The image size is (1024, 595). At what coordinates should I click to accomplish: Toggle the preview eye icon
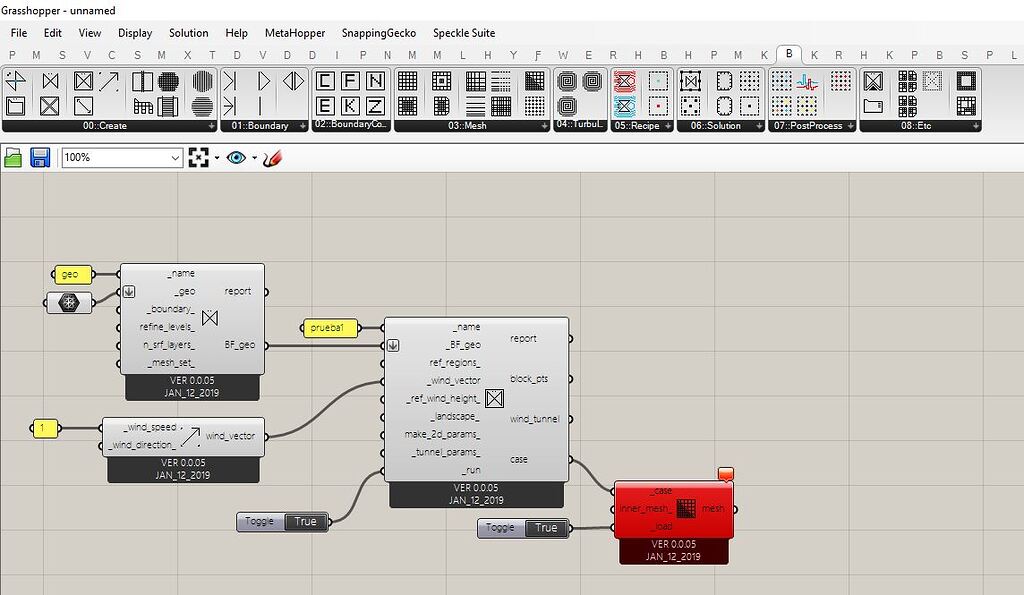[236, 158]
